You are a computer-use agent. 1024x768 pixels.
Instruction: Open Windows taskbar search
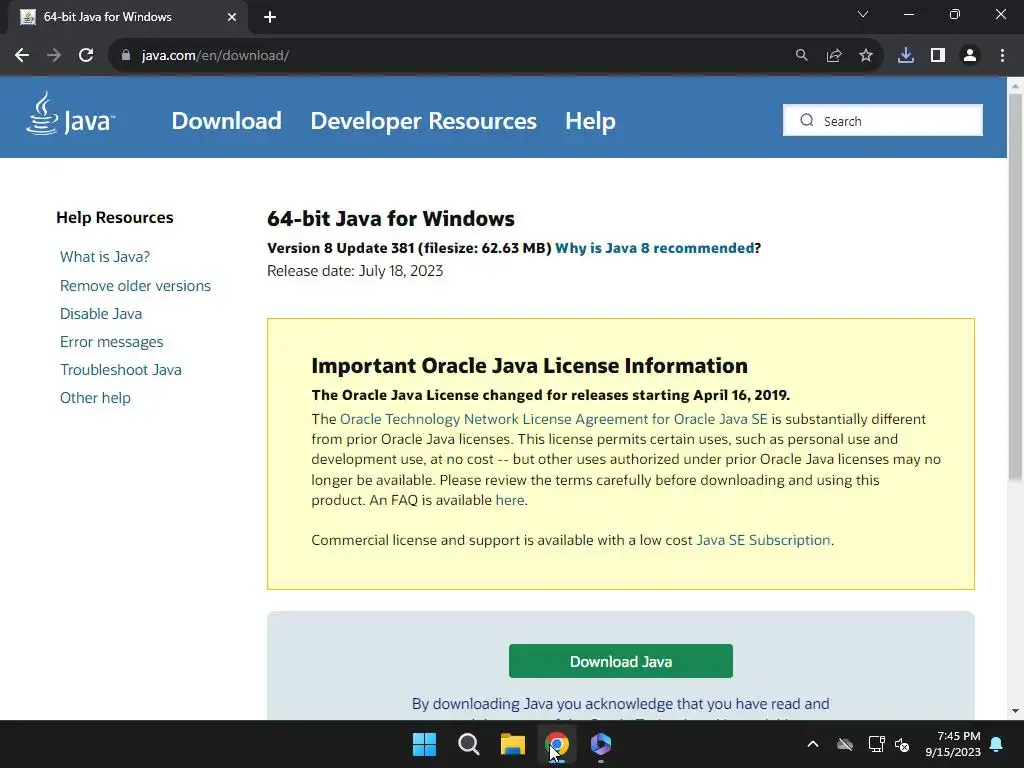point(468,744)
